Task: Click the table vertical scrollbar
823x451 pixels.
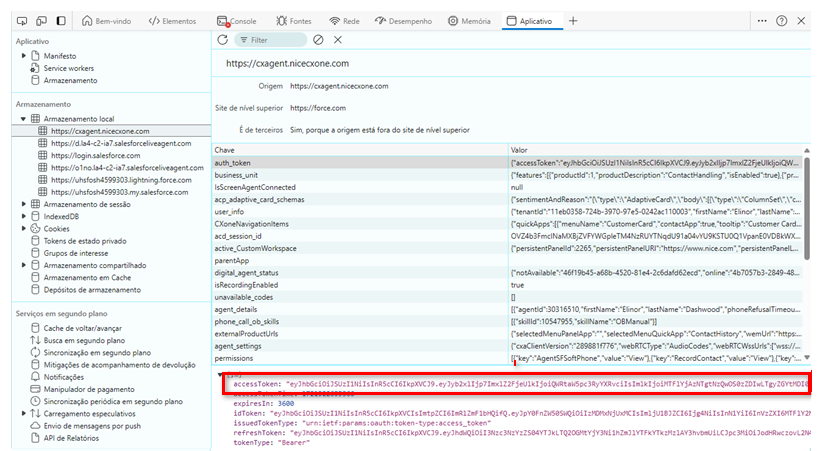Action: pyautogui.click(x=807, y=208)
